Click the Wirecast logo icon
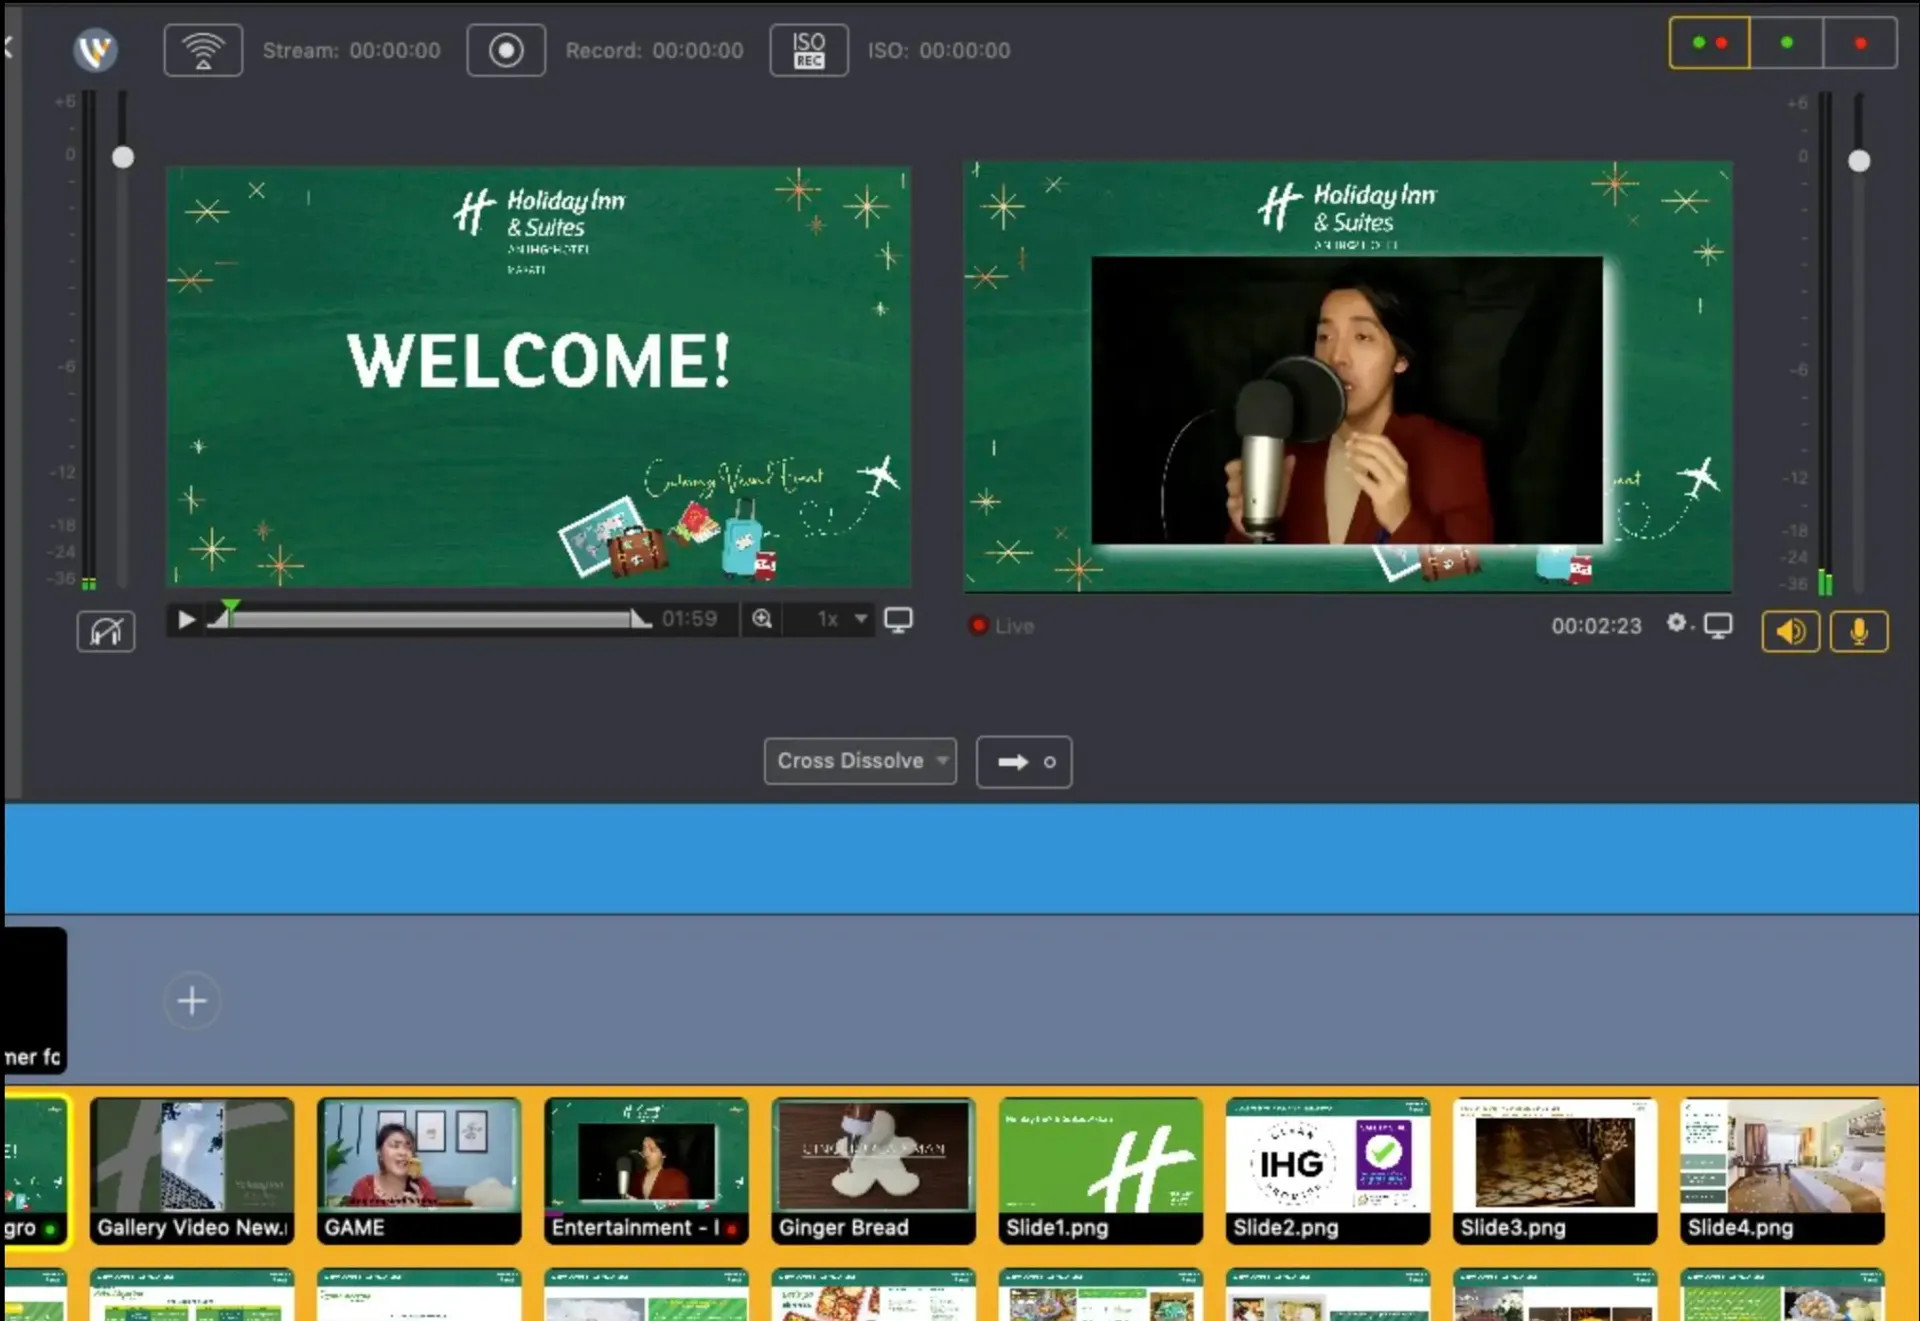 (95, 50)
